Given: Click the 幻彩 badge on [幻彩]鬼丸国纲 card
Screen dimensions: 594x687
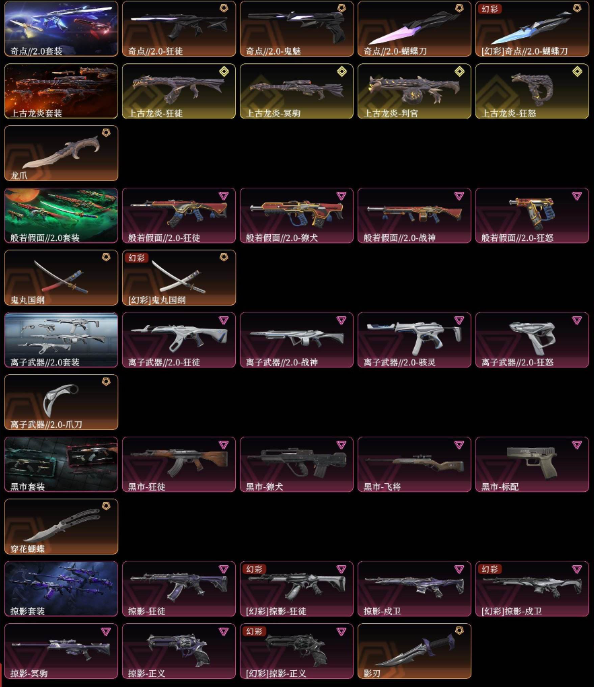Looking at the screenshot, I should pyautogui.click(x=136, y=258).
